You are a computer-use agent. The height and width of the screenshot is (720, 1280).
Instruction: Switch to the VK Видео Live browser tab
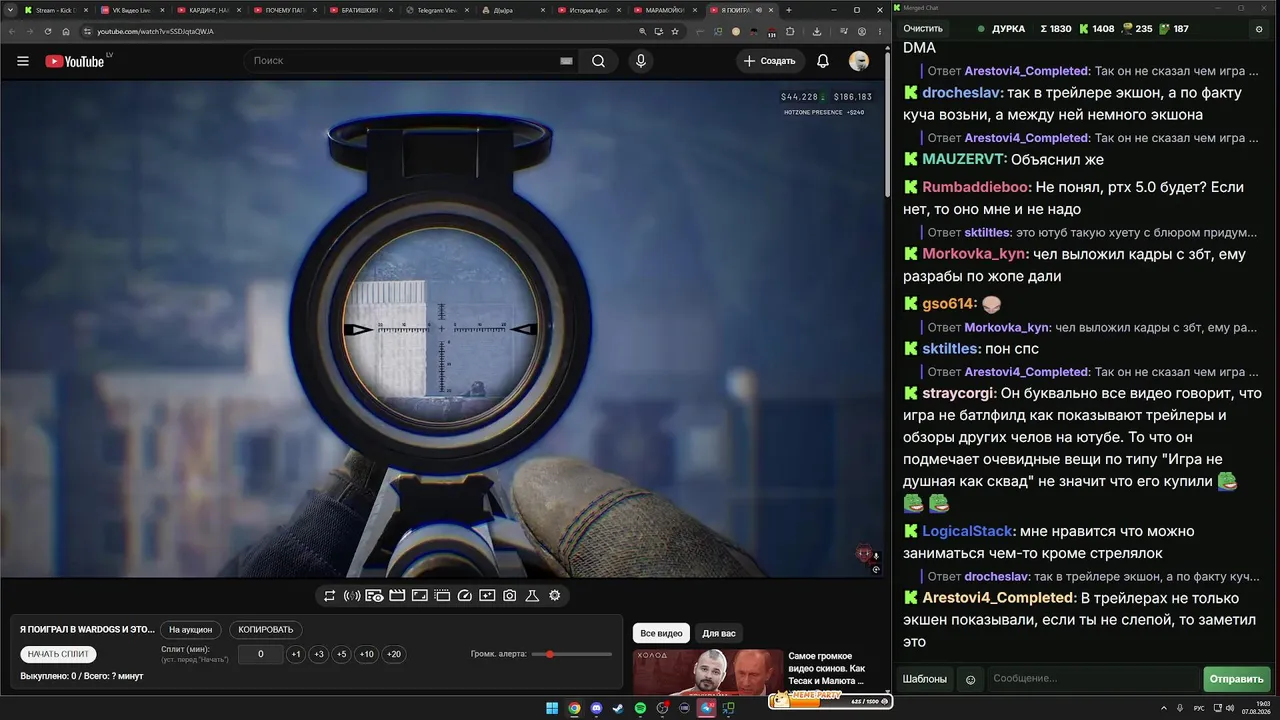click(131, 10)
